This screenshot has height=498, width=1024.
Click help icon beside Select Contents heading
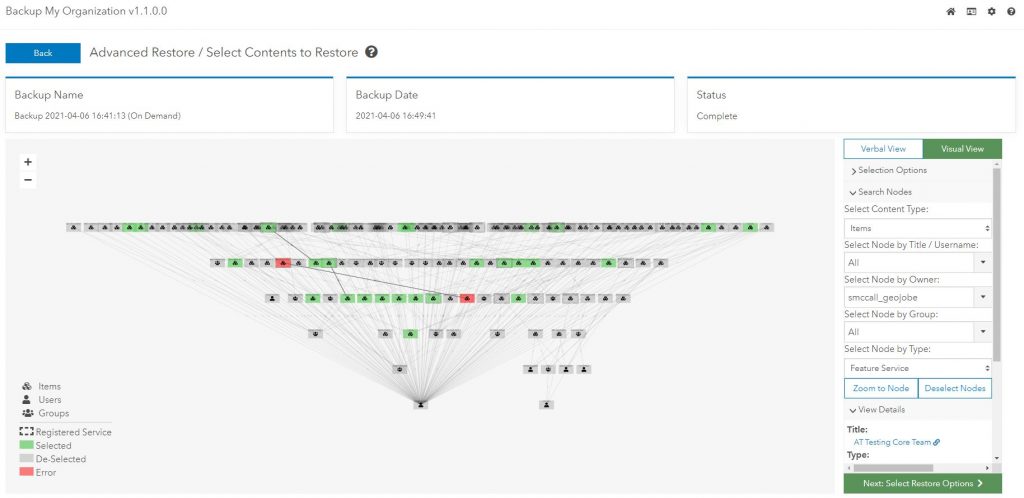372,52
